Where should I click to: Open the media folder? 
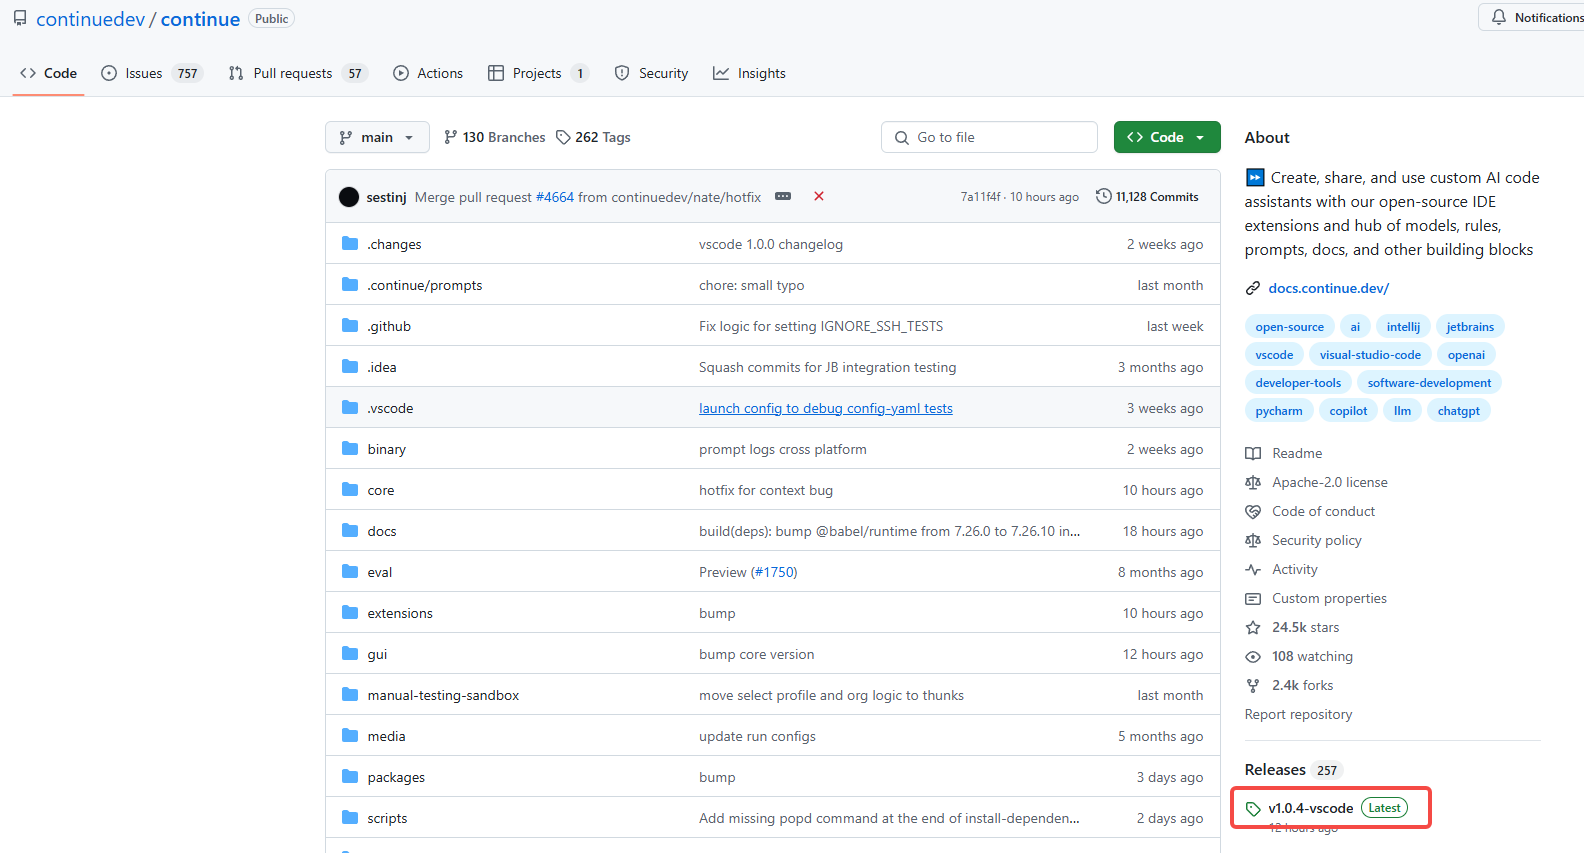[x=386, y=736]
